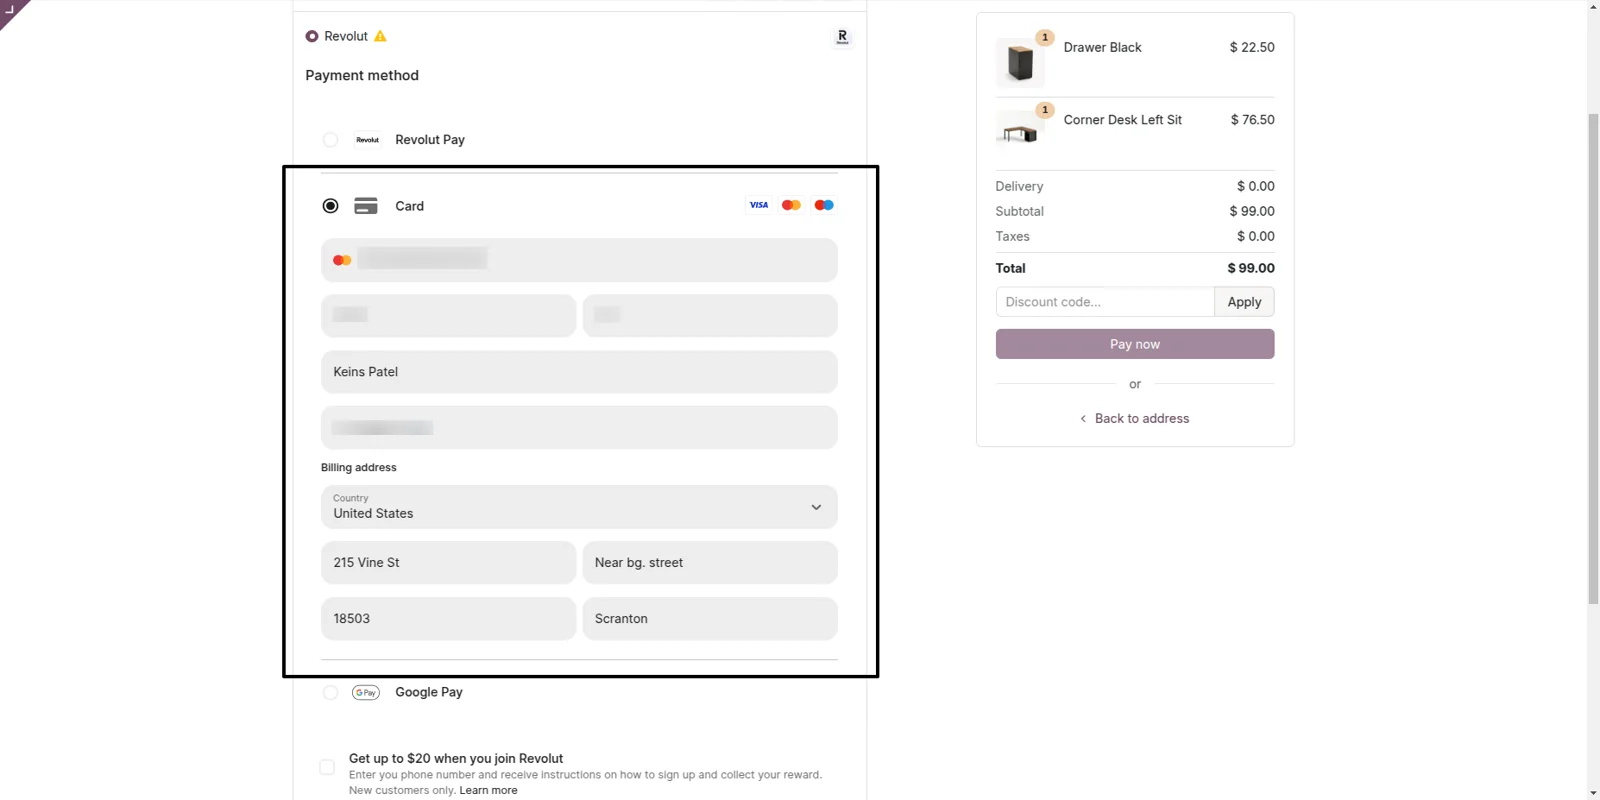The height and width of the screenshot is (800, 1600).
Task: Click the Corner Desk Left Sit name
Action: click(x=1122, y=120)
